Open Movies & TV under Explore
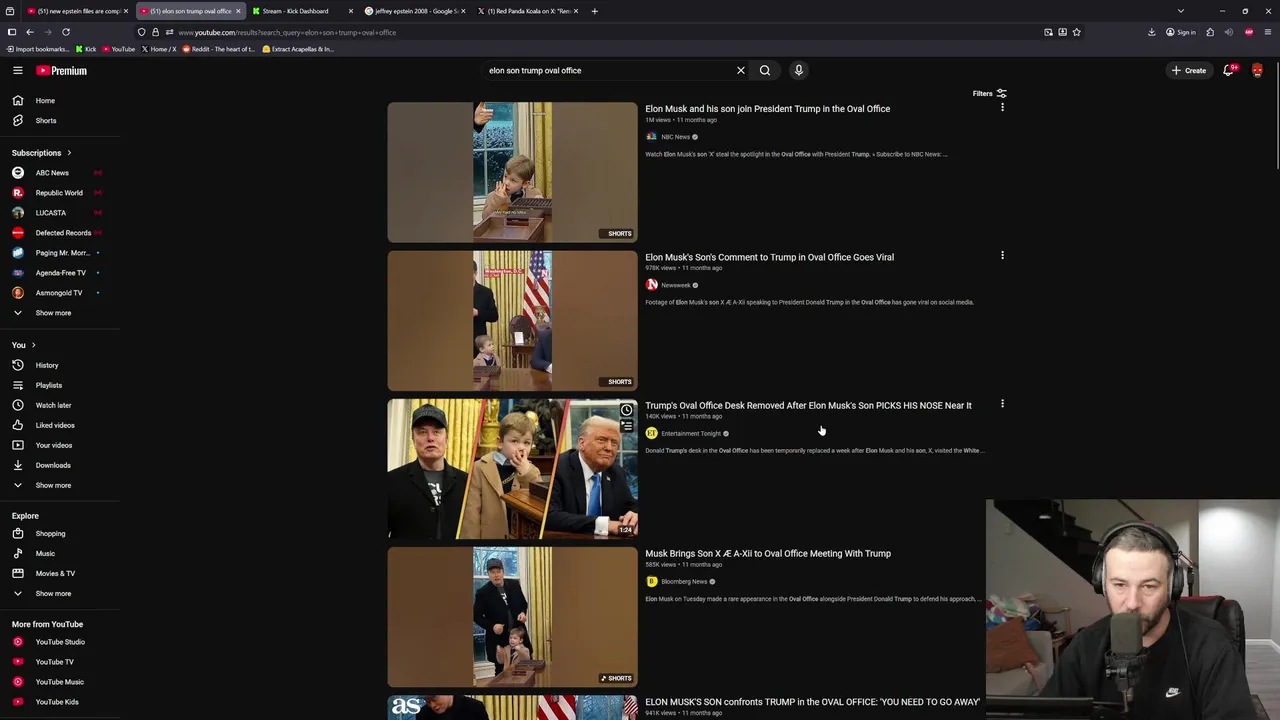This screenshot has height=720, width=1280. [55, 573]
